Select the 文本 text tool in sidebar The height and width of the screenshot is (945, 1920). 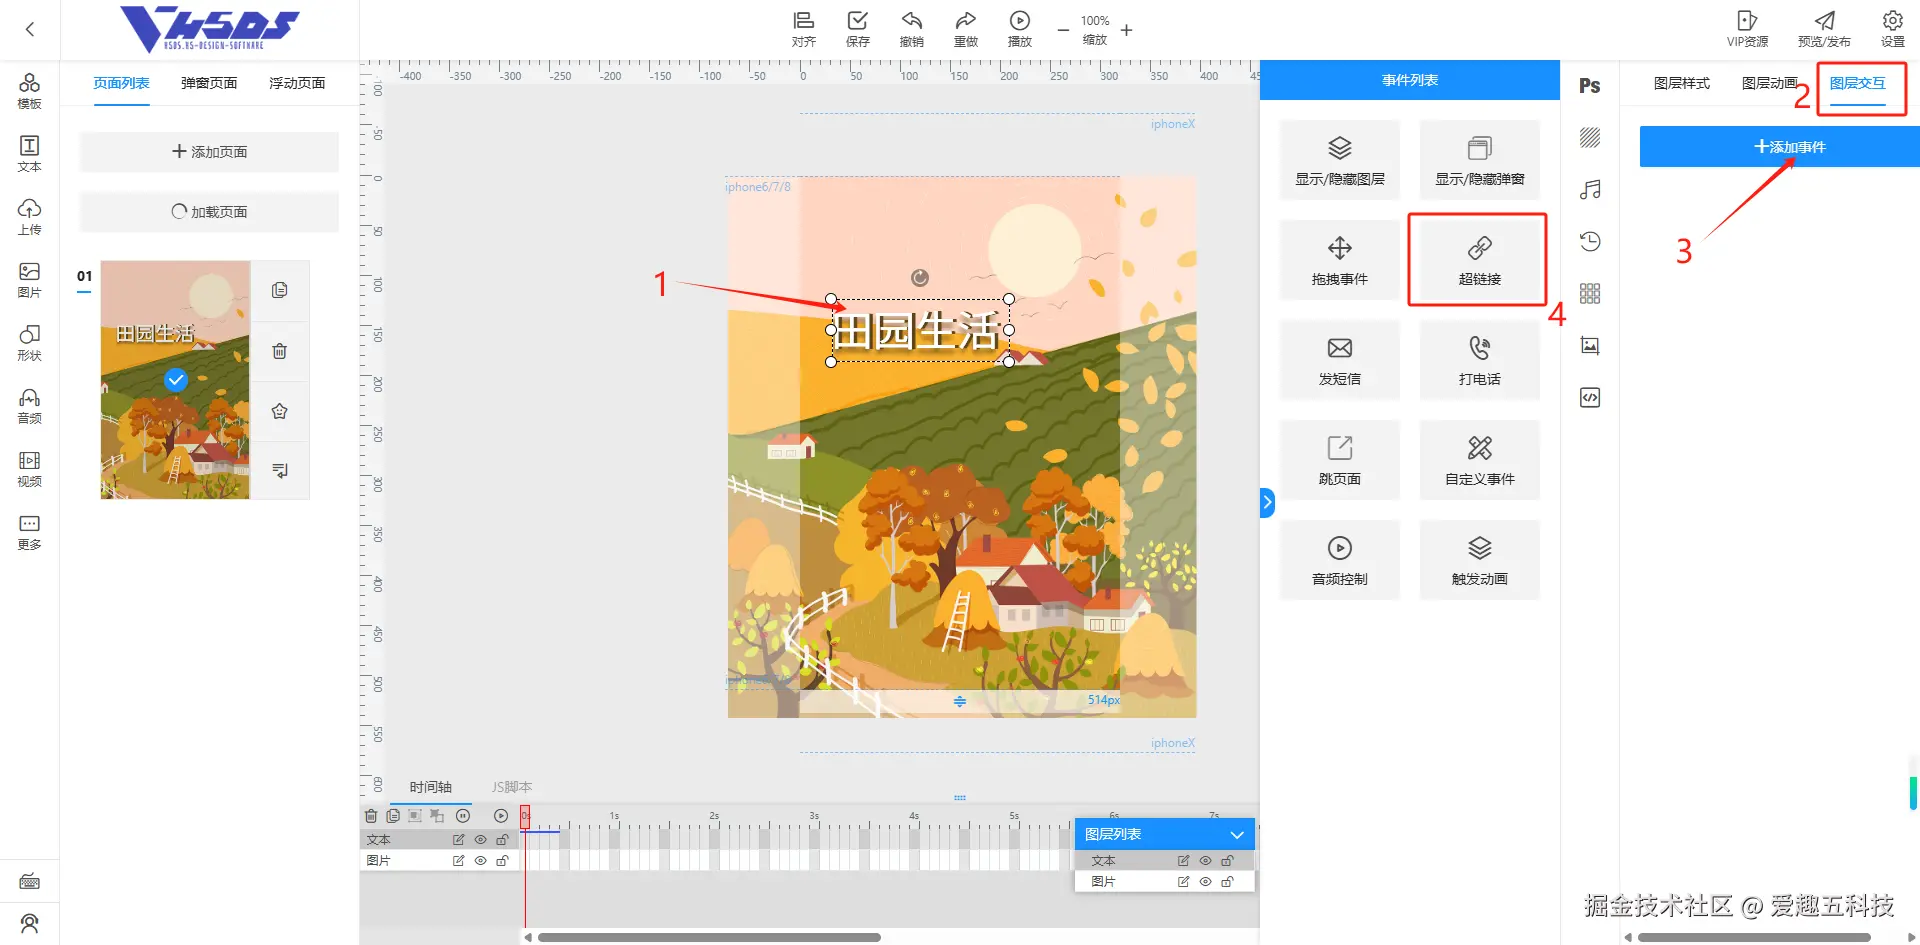(x=29, y=154)
